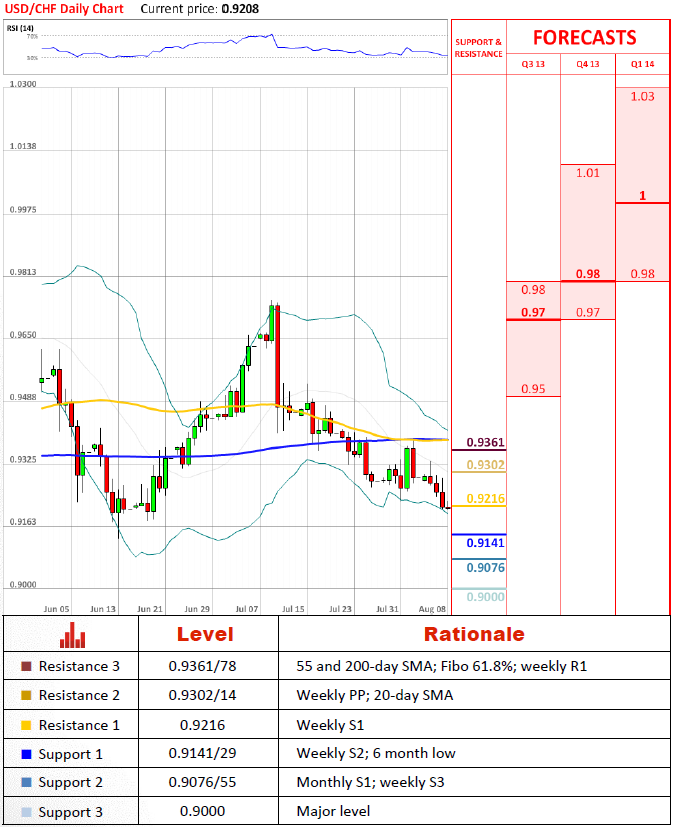The image size is (674, 827).
Task: Select the 'Support 3' row label
Action: point(71,813)
